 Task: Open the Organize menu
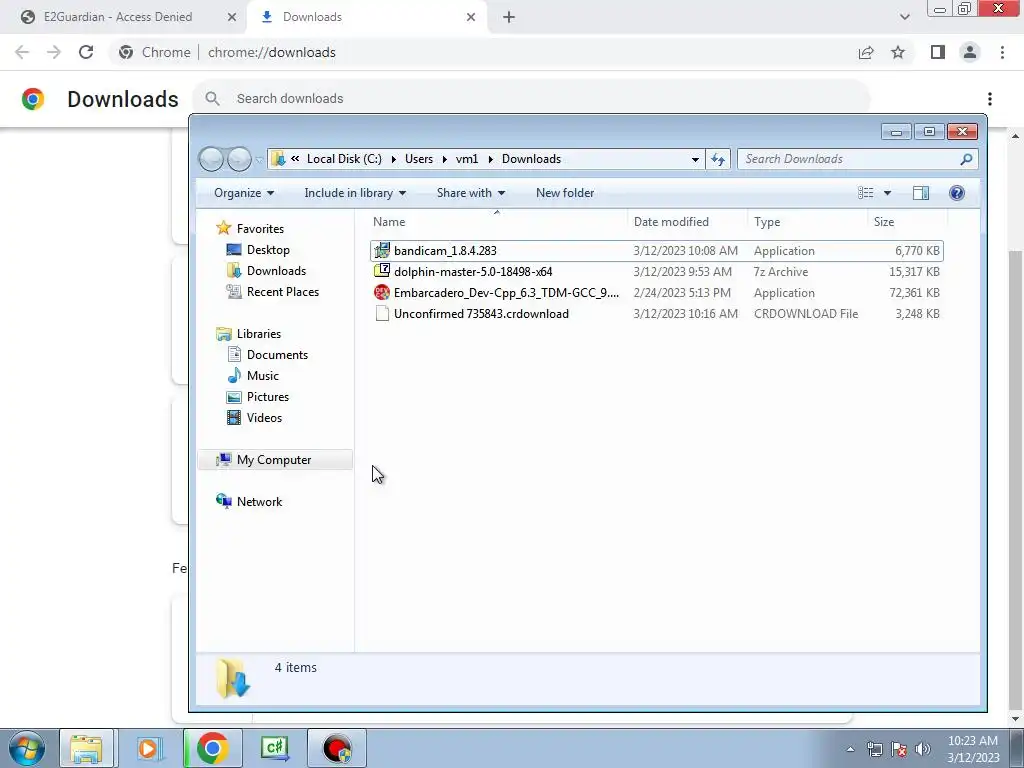(244, 193)
